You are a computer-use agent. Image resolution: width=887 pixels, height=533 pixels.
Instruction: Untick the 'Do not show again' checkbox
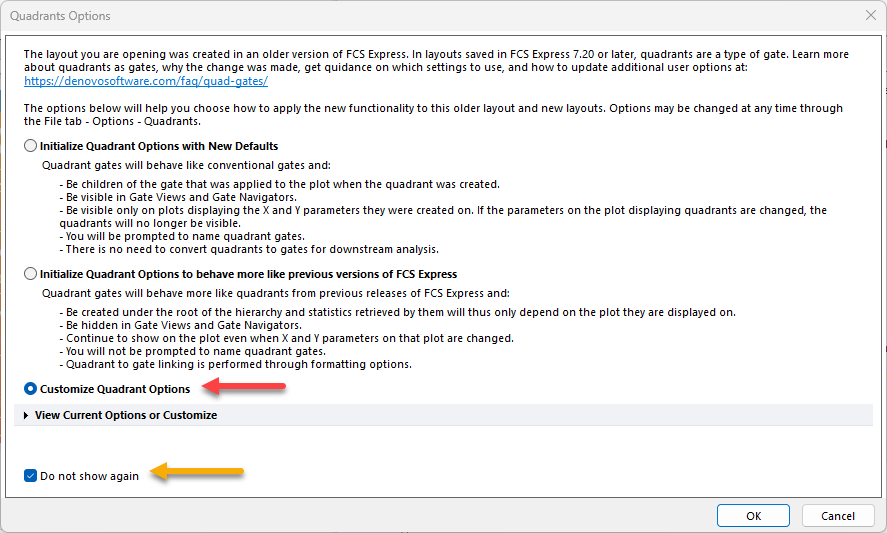(x=31, y=476)
